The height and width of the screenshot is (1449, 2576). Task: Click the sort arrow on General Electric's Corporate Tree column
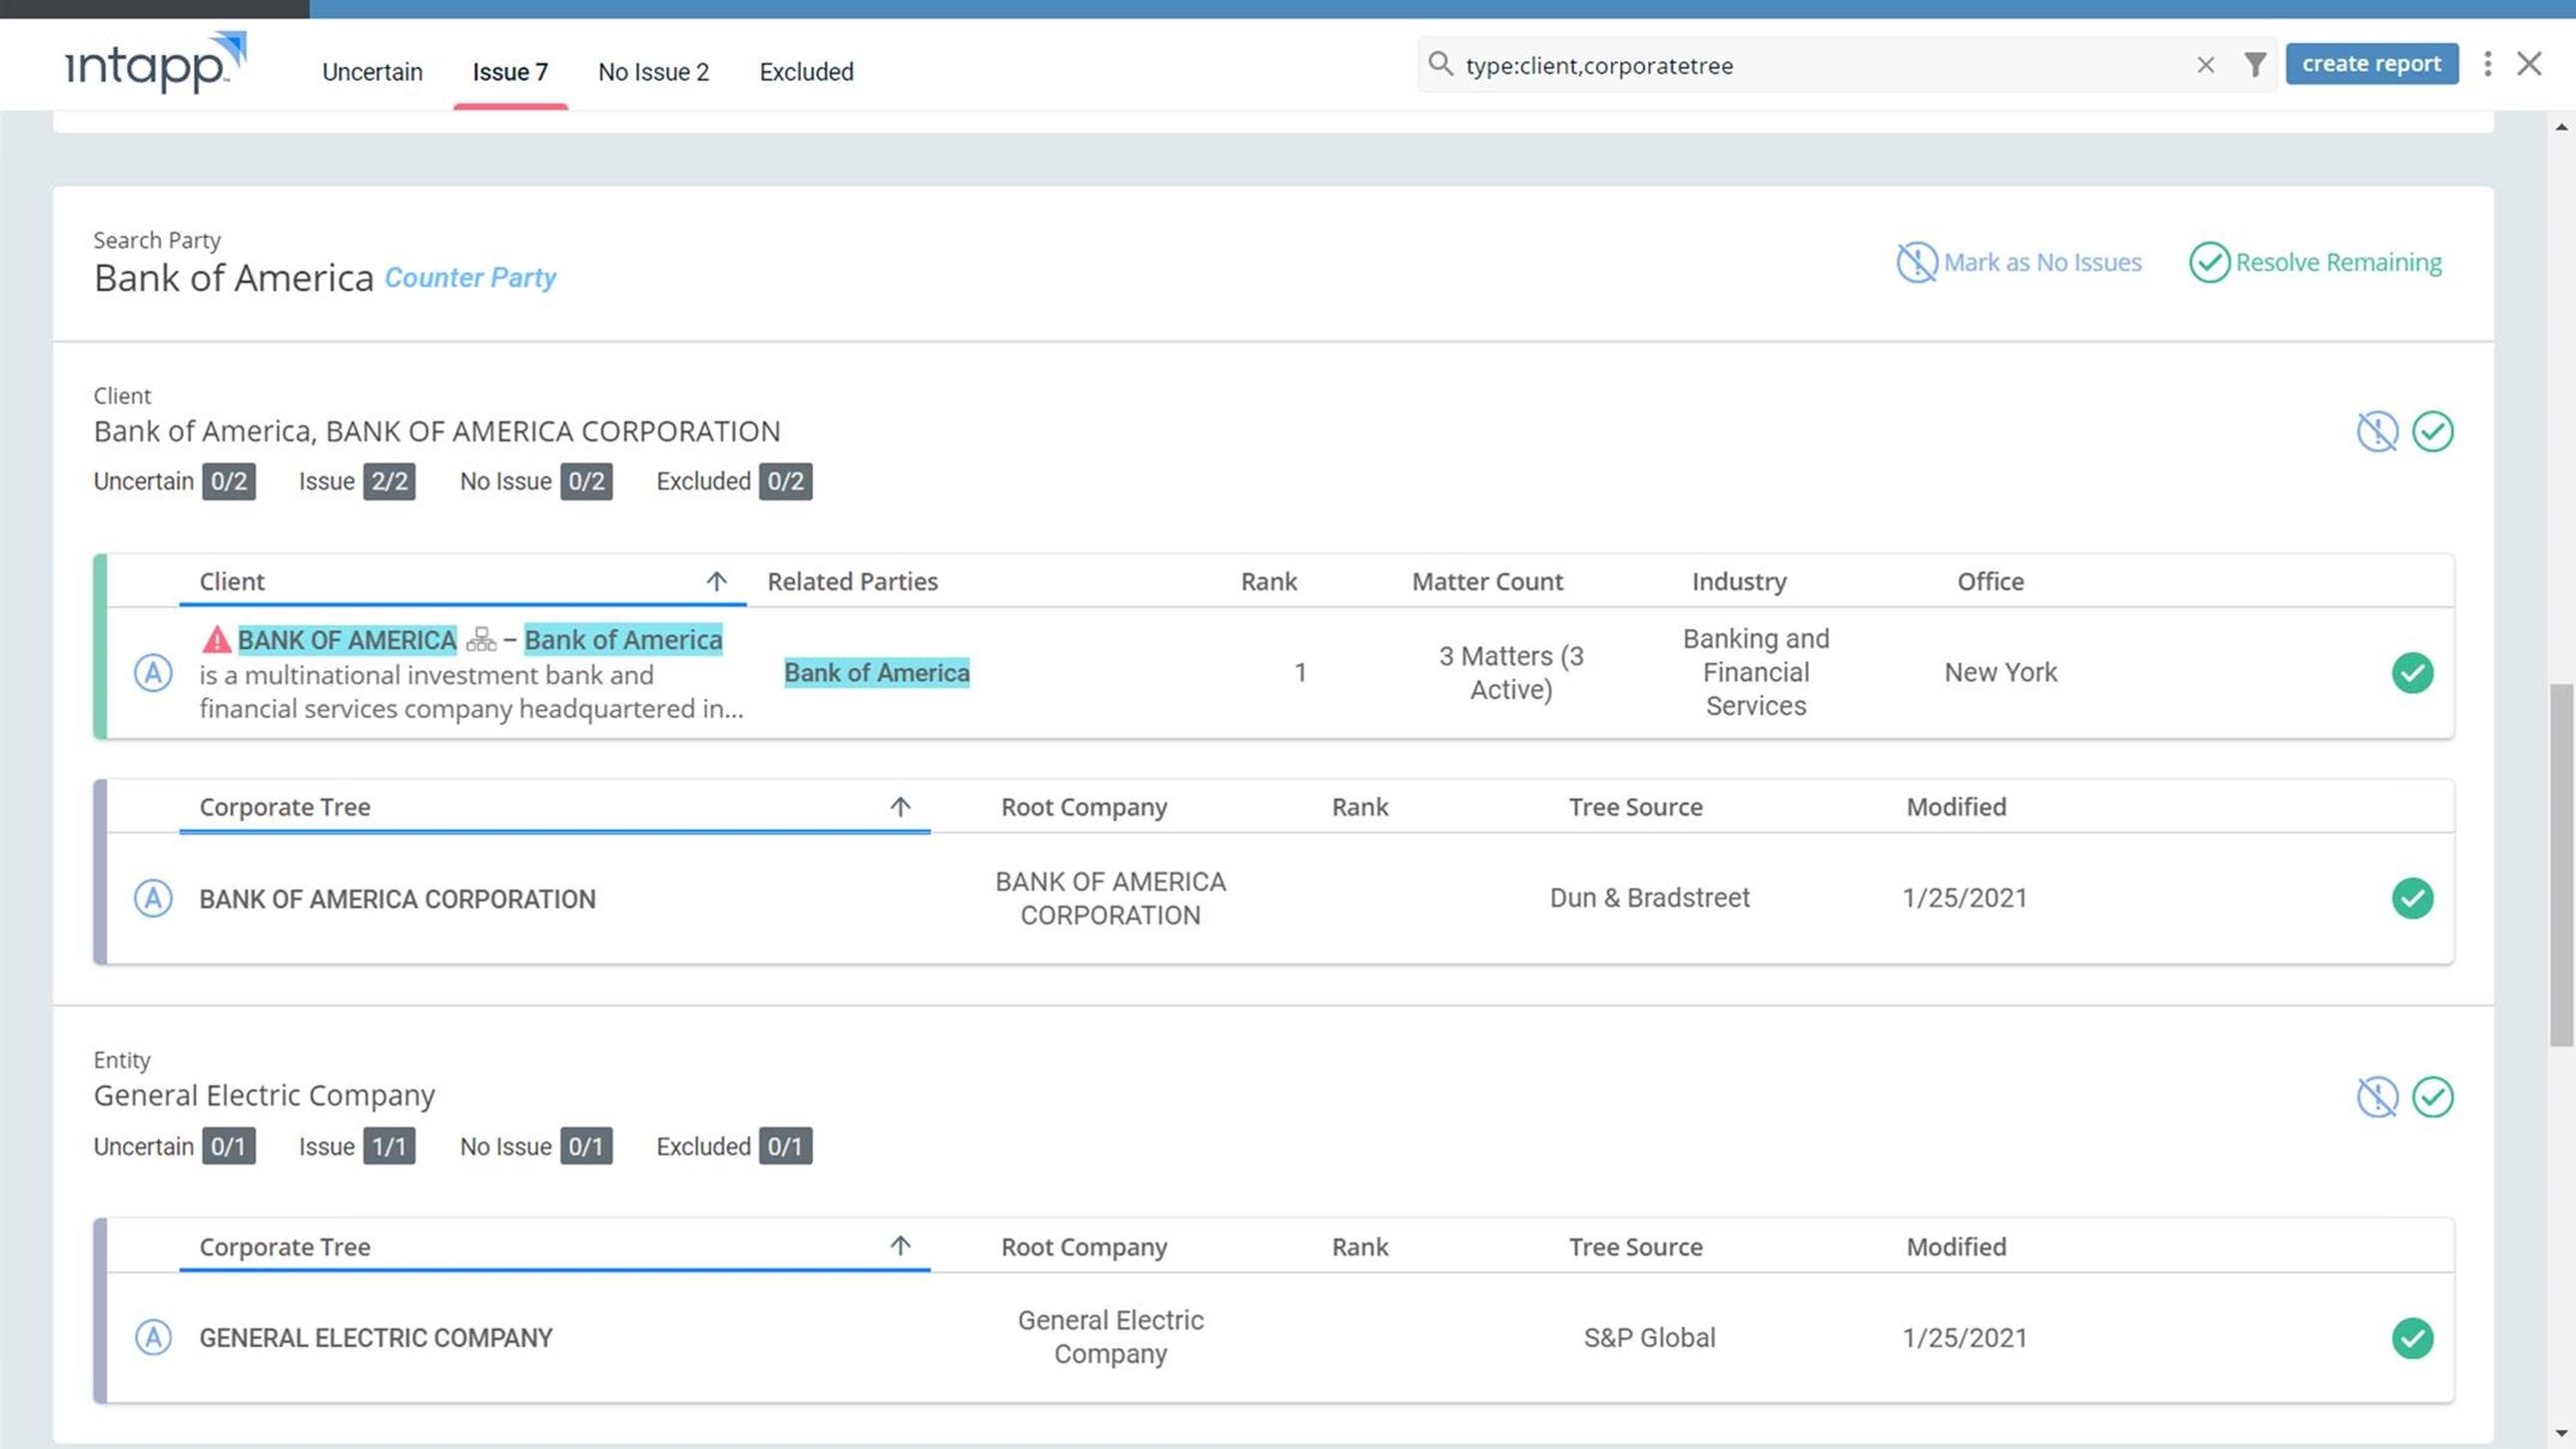pos(901,1246)
